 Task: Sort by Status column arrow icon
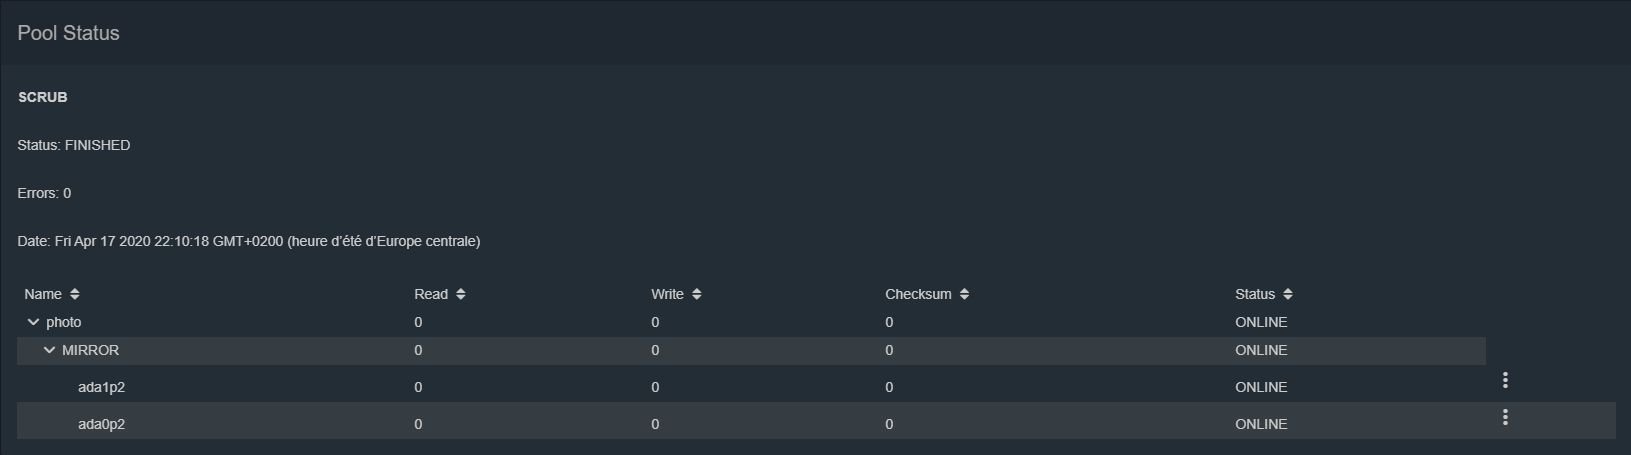point(1288,294)
